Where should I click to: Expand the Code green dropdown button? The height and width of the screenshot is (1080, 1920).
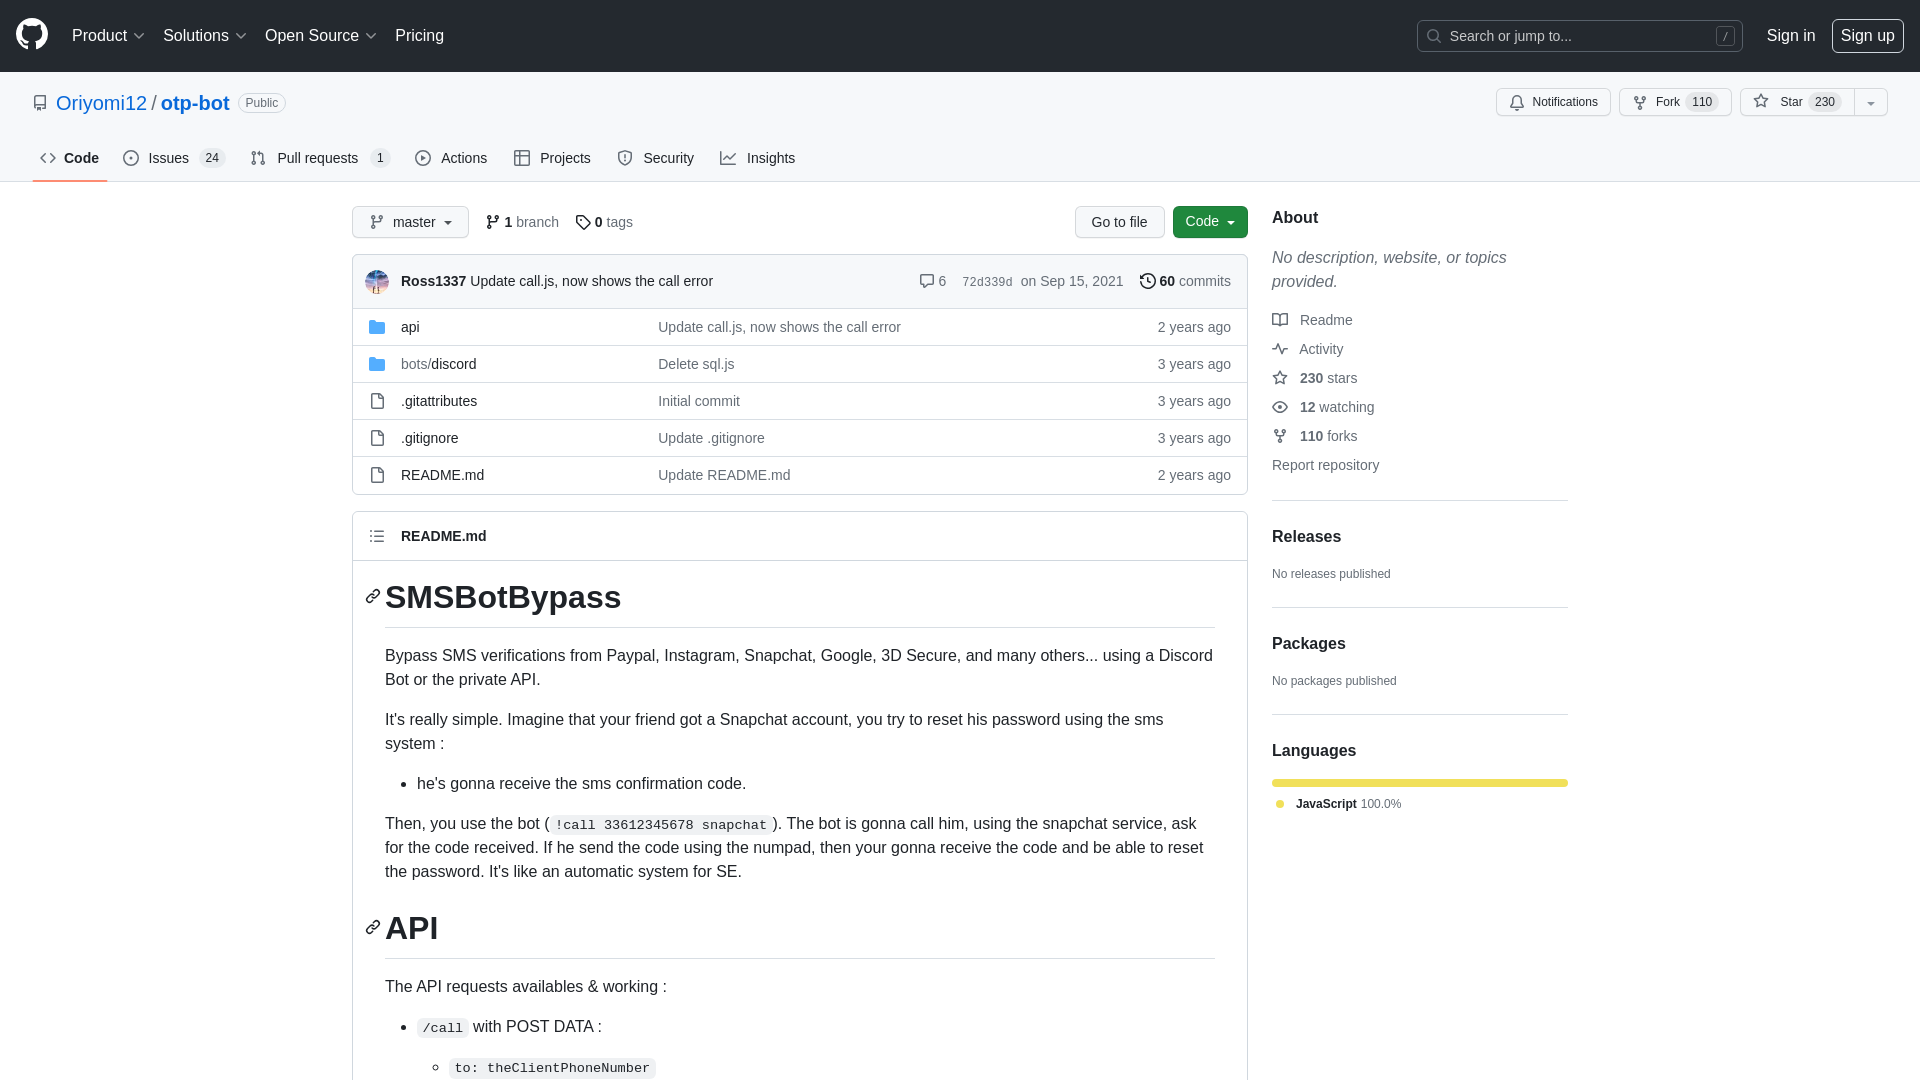click(x=1209, y=222)
